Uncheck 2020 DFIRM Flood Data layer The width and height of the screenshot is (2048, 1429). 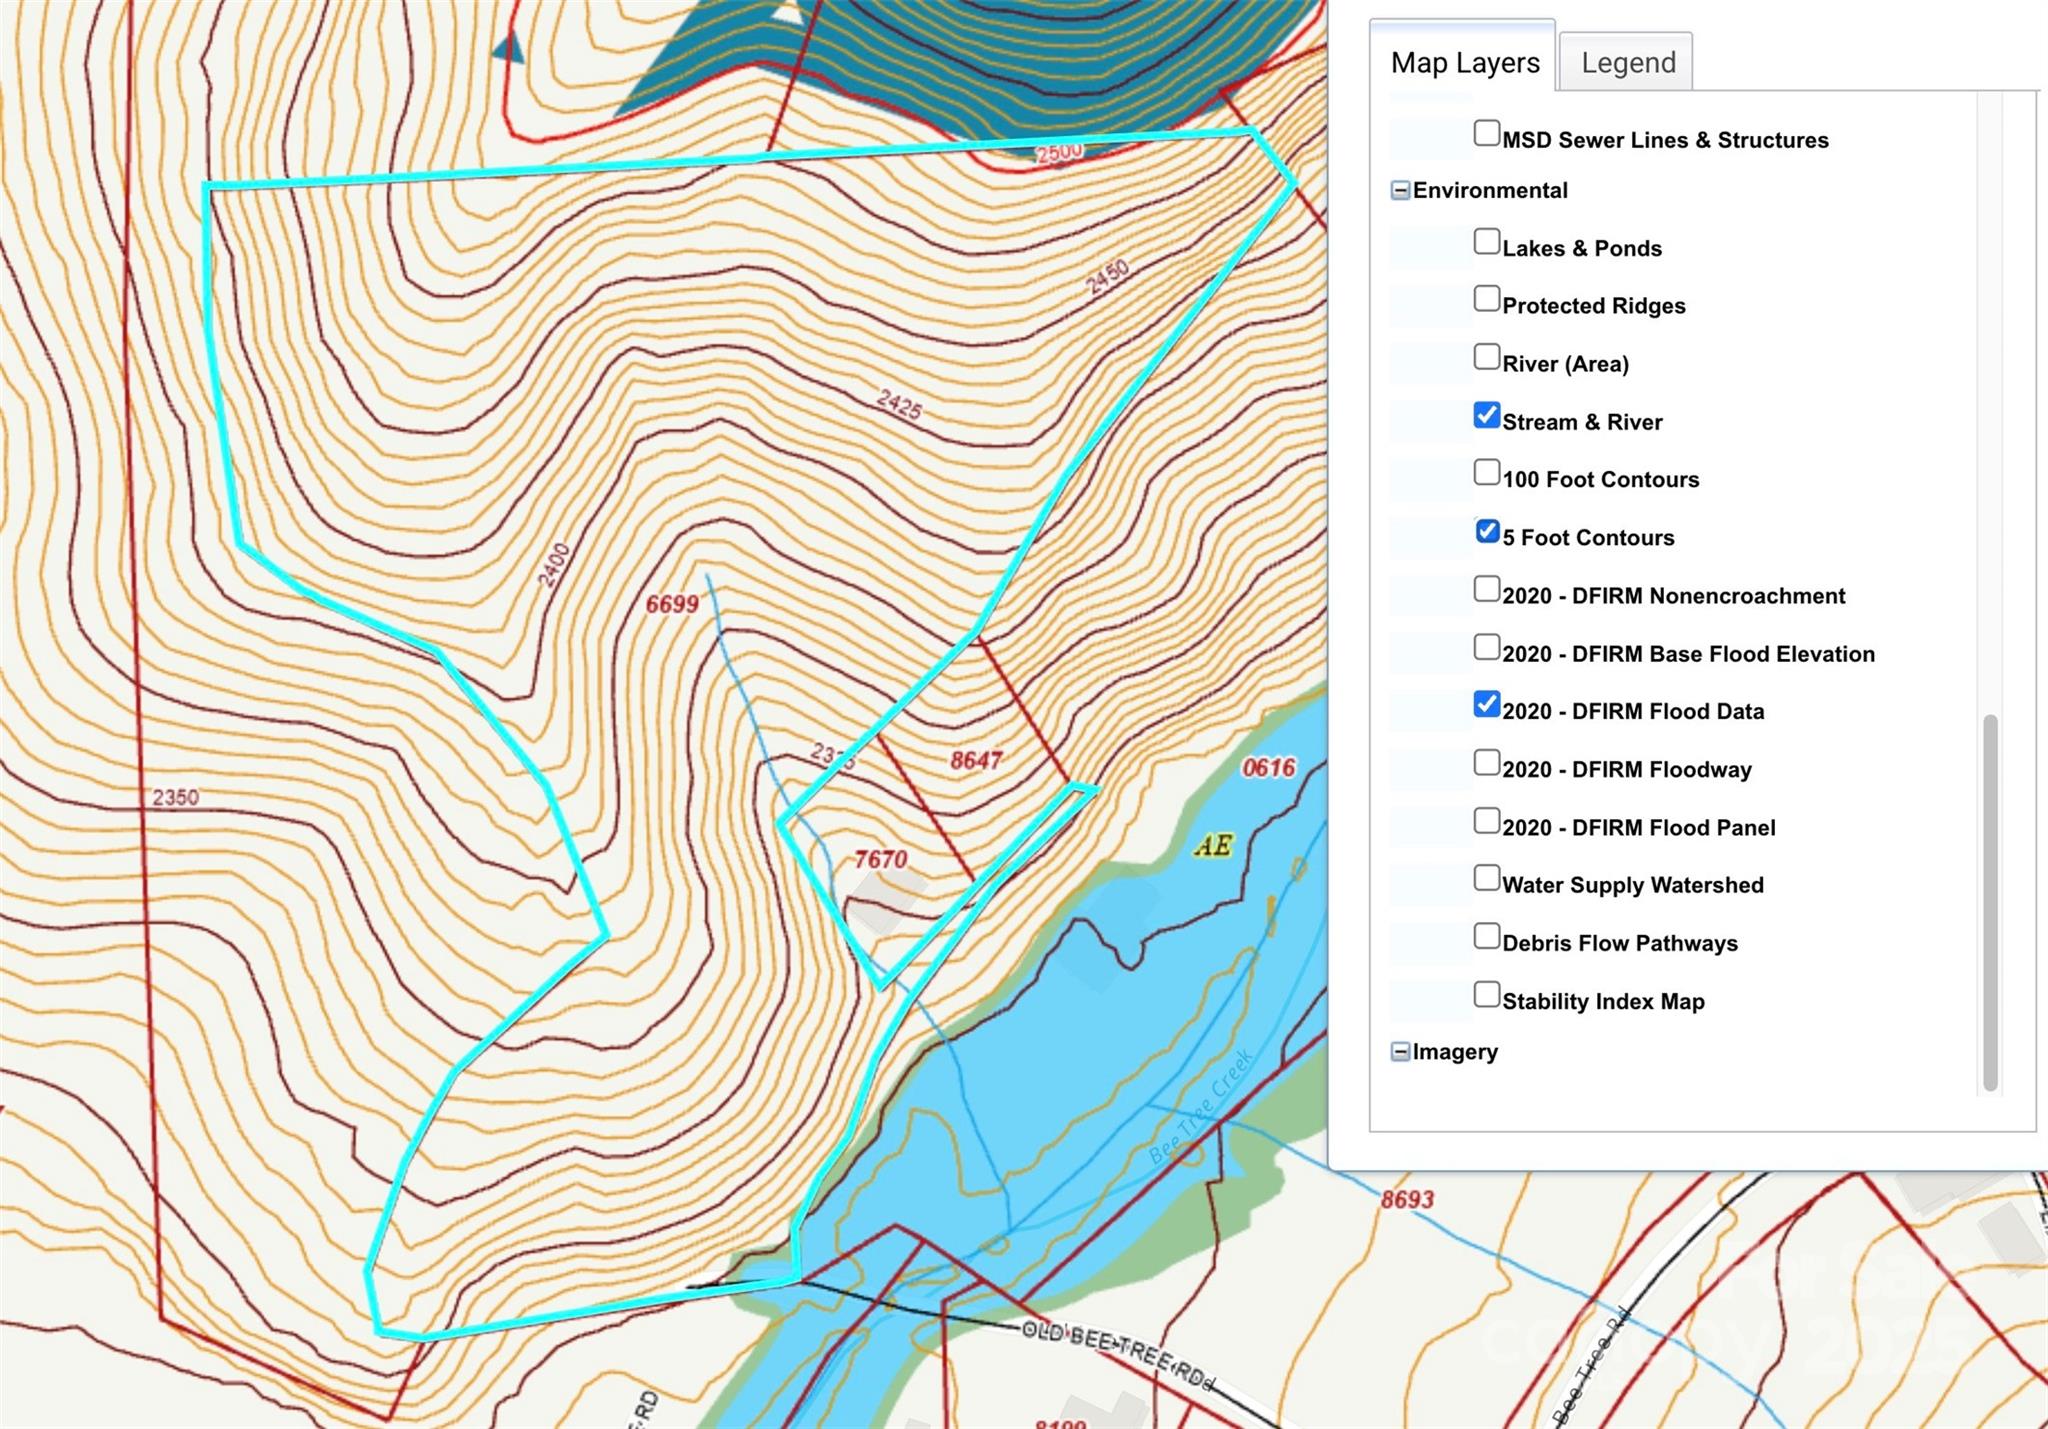(1486, 705)
